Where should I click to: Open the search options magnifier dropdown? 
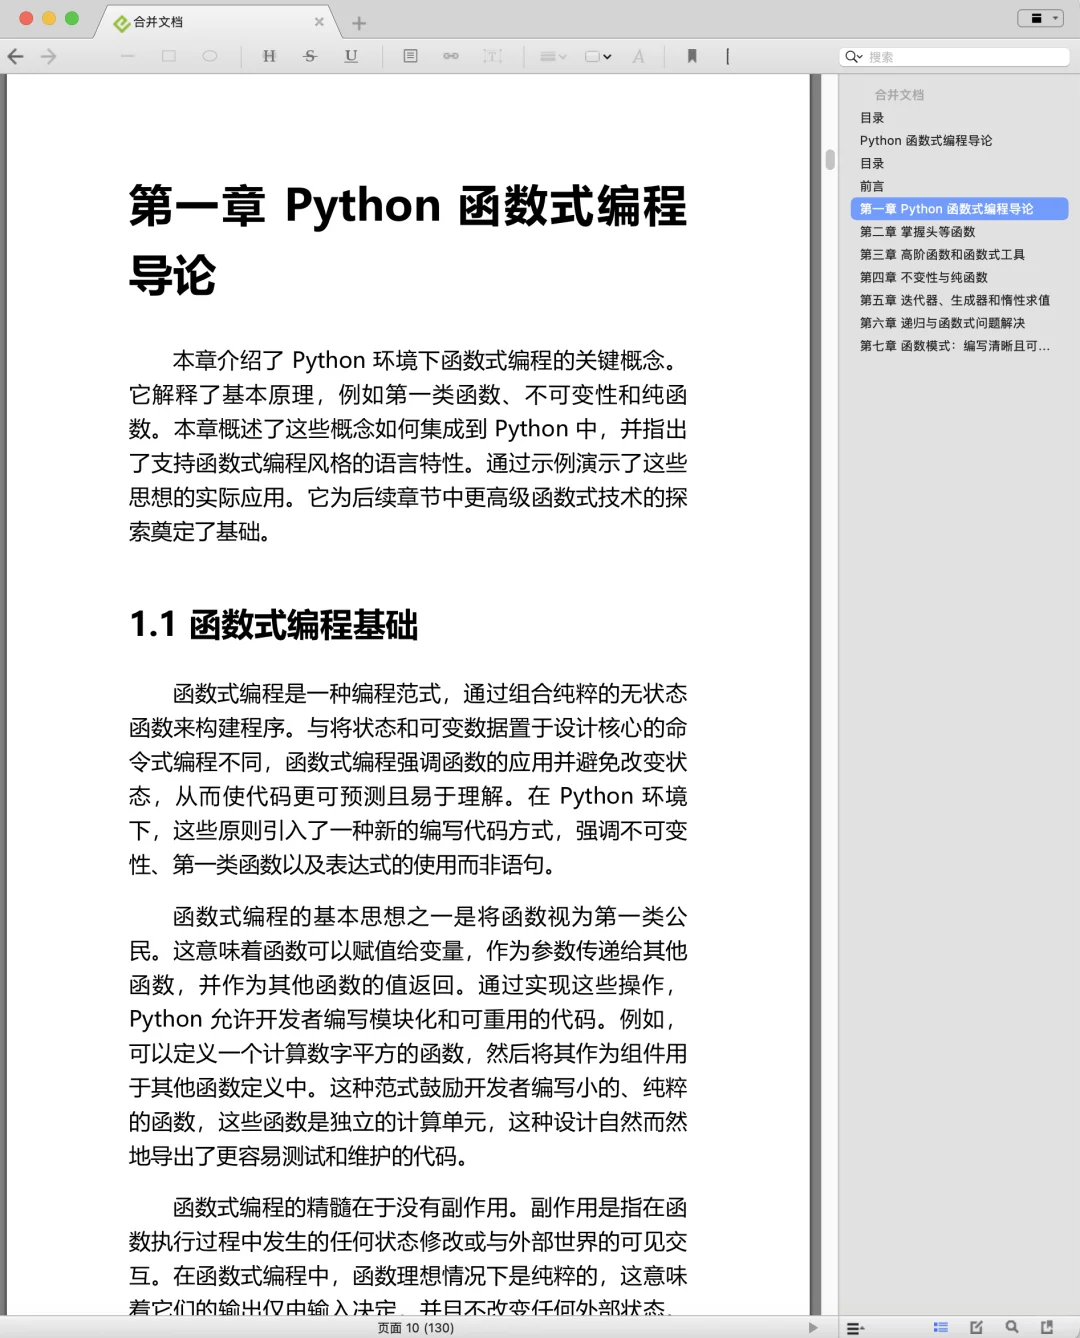tap(853, 57)
